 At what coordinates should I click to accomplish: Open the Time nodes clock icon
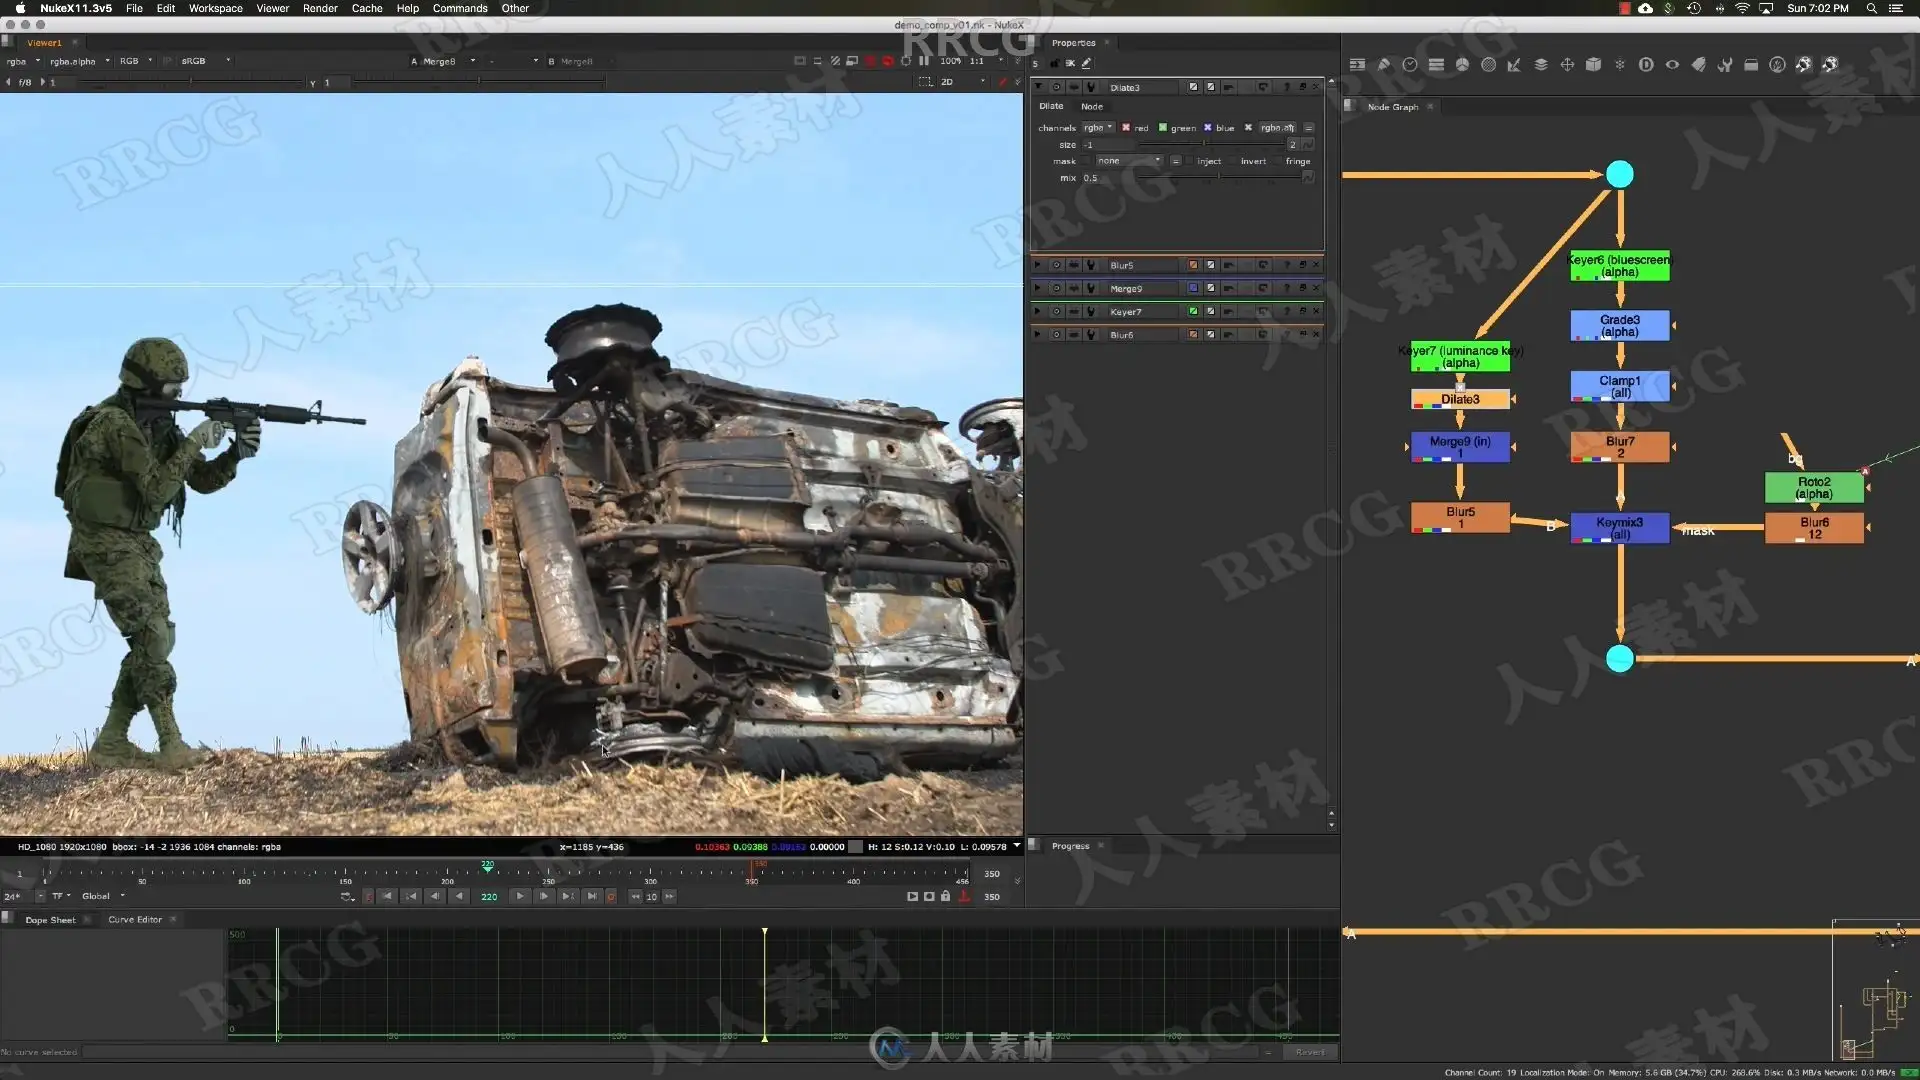click(x=1410, y=65)
